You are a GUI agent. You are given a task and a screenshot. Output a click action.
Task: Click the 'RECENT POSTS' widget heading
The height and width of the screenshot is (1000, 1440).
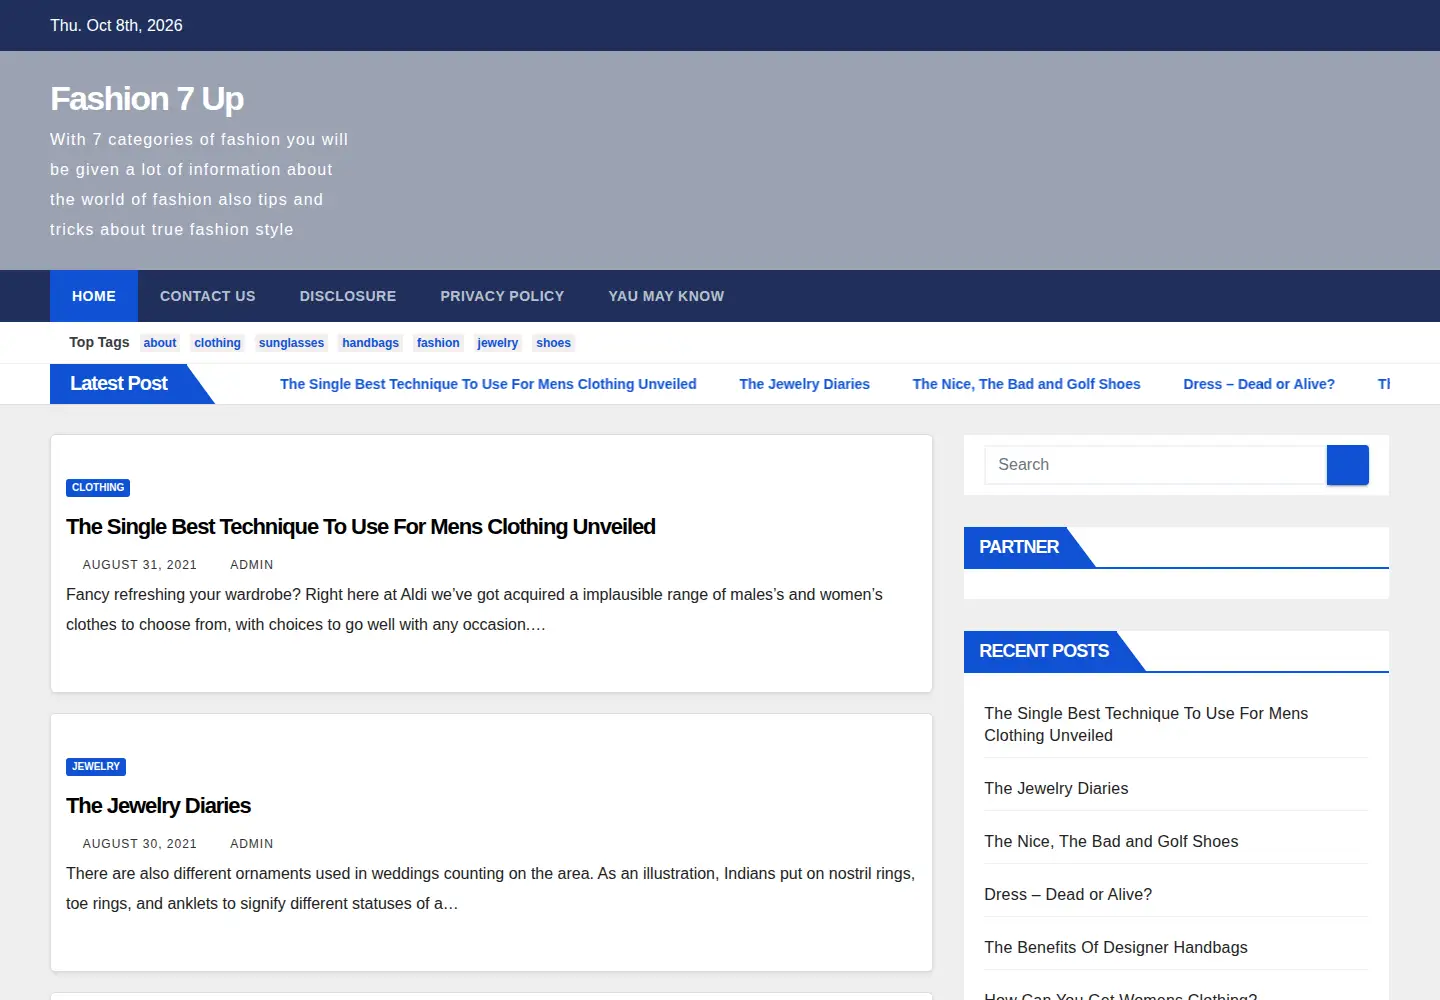tap(1044, 651)
